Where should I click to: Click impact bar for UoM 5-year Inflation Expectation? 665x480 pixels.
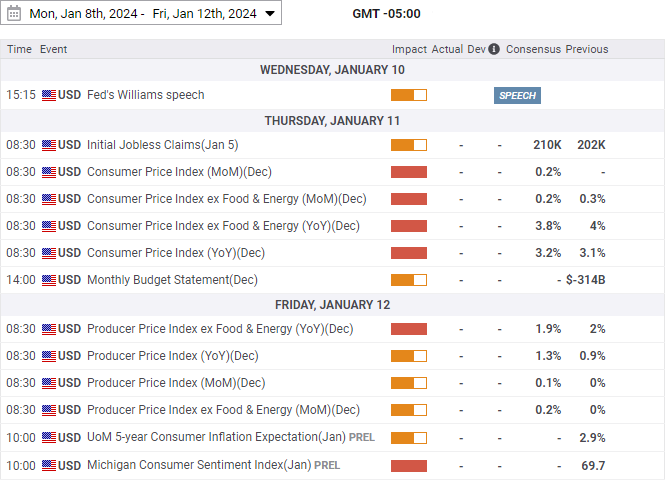(x=409, y=438)
